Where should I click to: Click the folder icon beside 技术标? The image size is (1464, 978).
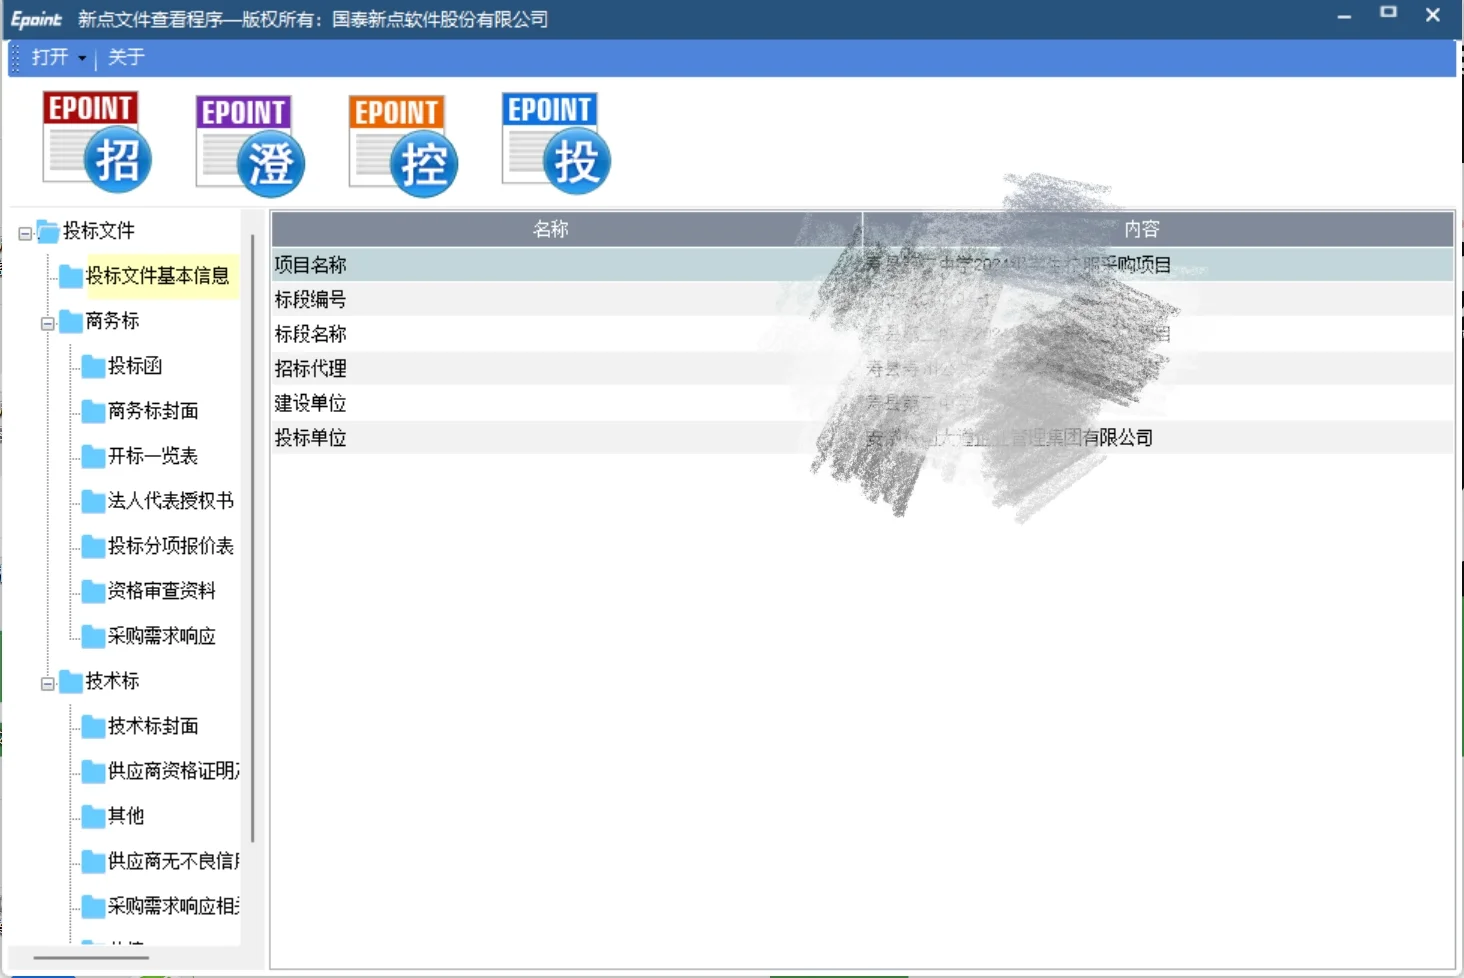72,681
